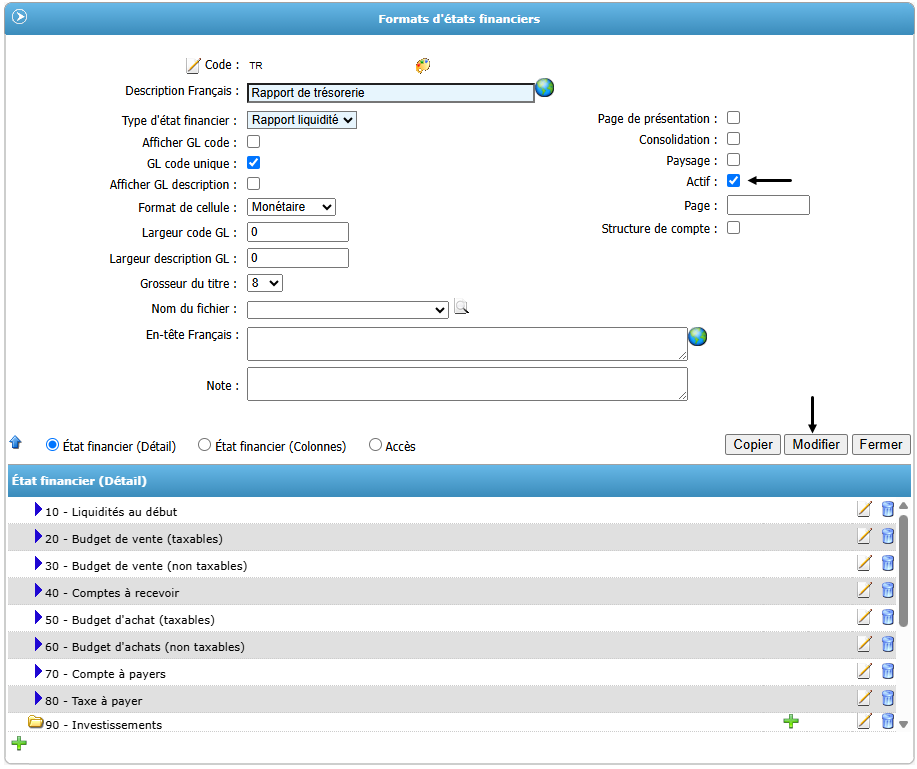Click the Fermer button

[x=881, y=444]
